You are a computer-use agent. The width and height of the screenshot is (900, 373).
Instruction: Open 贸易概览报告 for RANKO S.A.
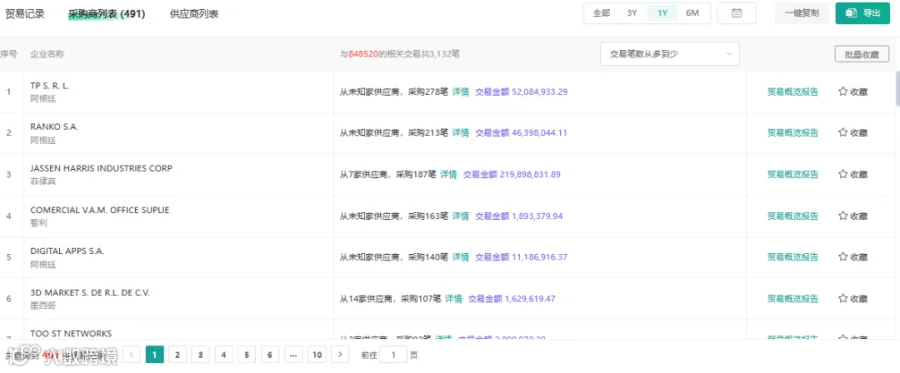coord(793,133)
